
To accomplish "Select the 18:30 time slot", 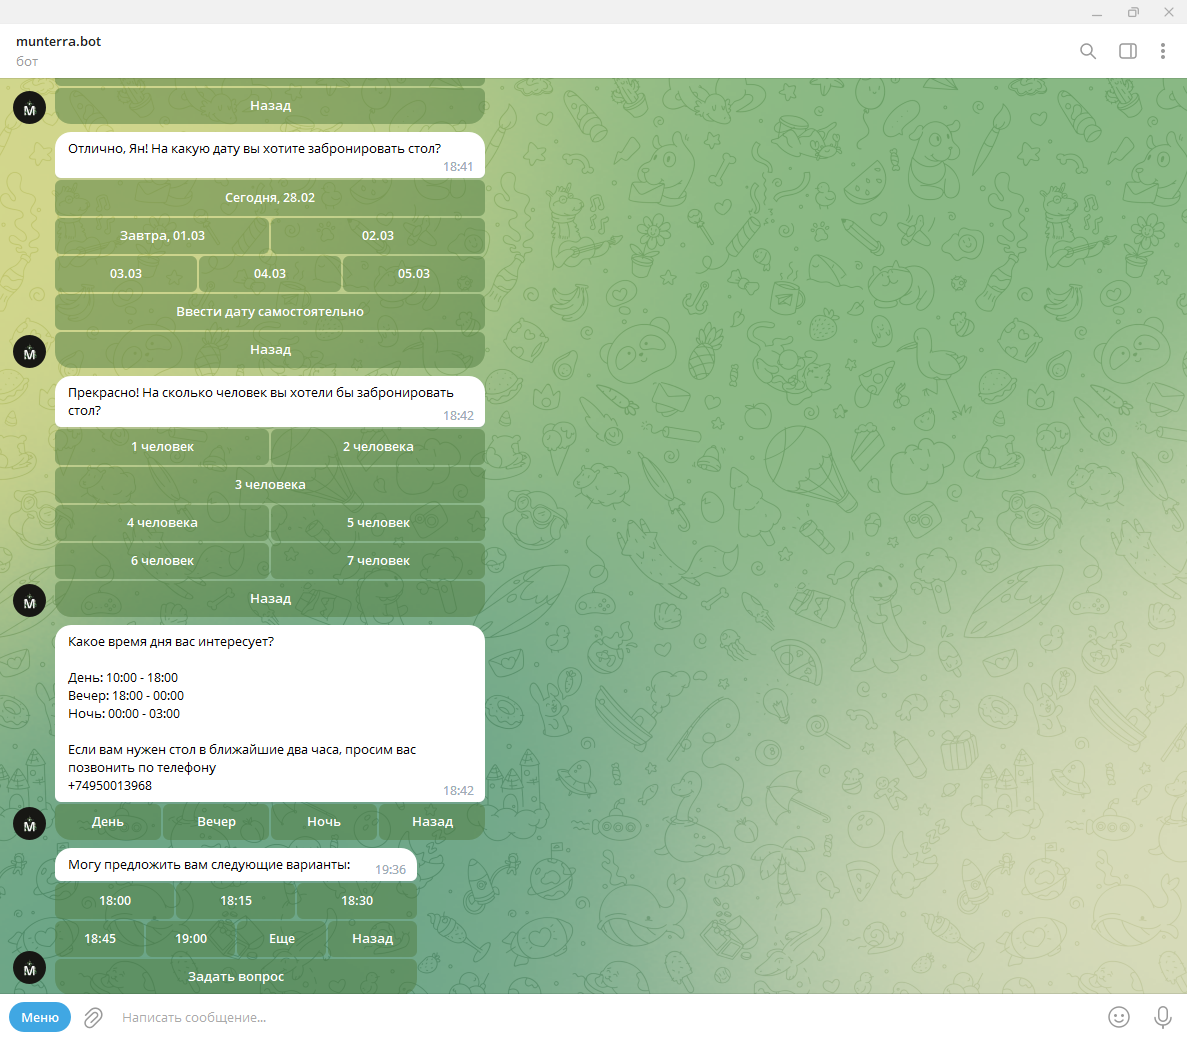I will (x=357, y=900).
